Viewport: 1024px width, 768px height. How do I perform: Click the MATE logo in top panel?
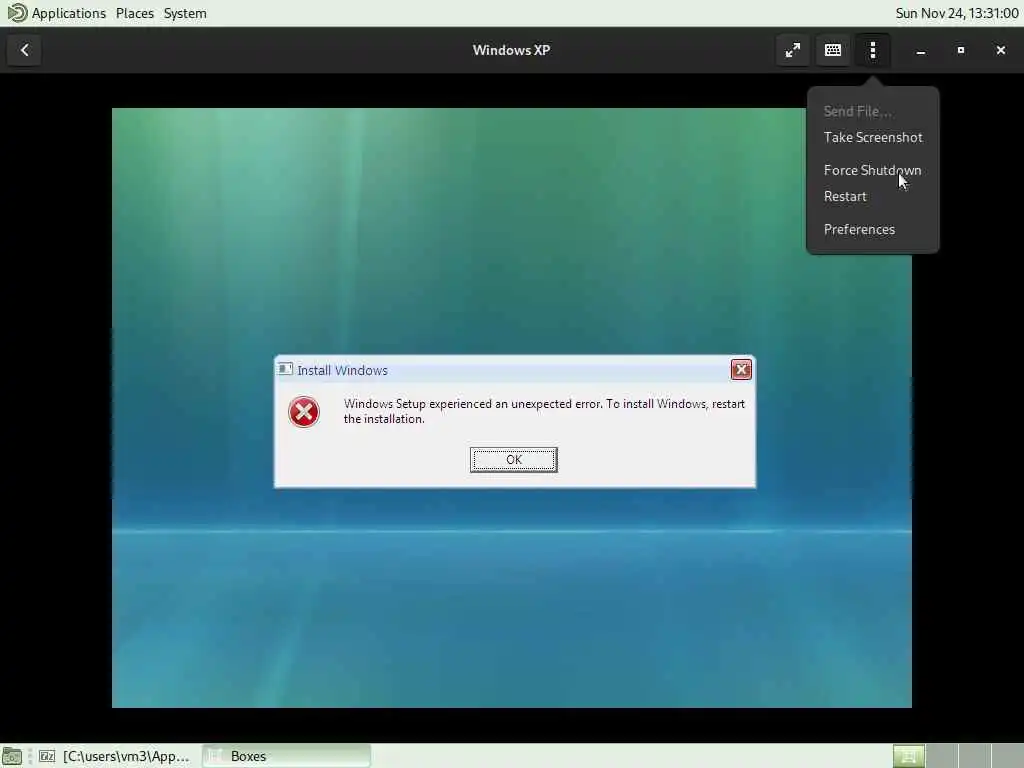click(16, 13)
